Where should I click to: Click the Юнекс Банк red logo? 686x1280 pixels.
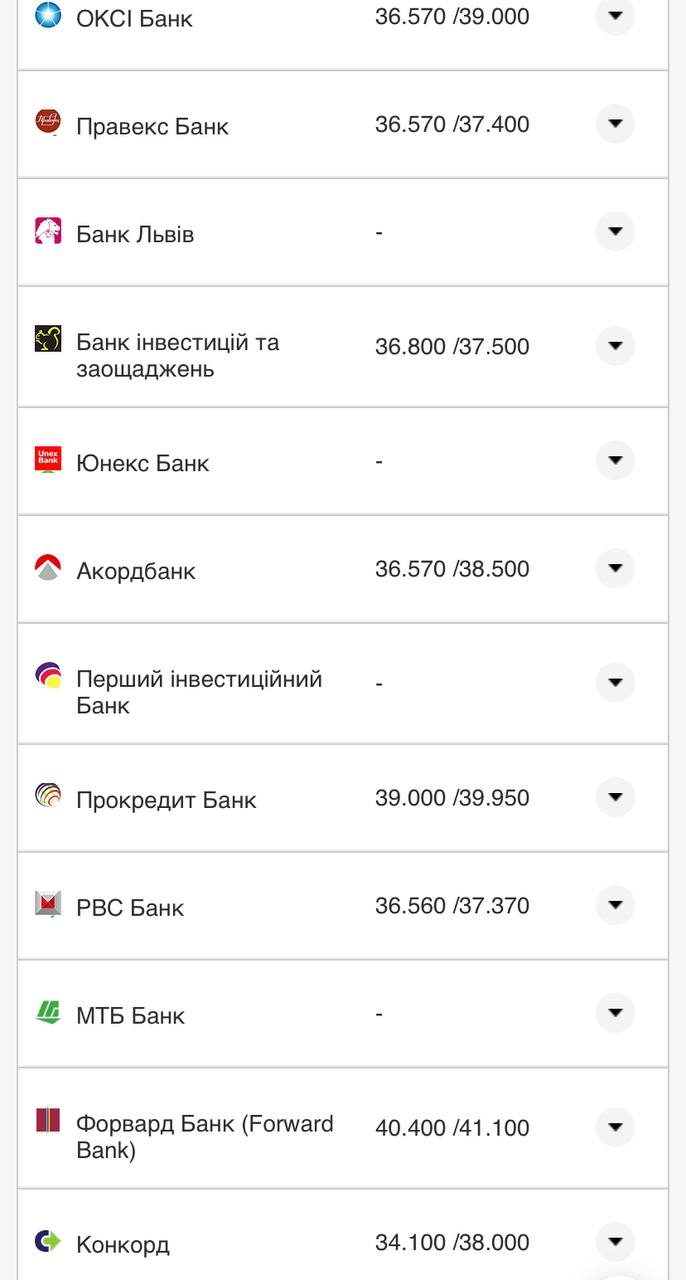(48, 460)
